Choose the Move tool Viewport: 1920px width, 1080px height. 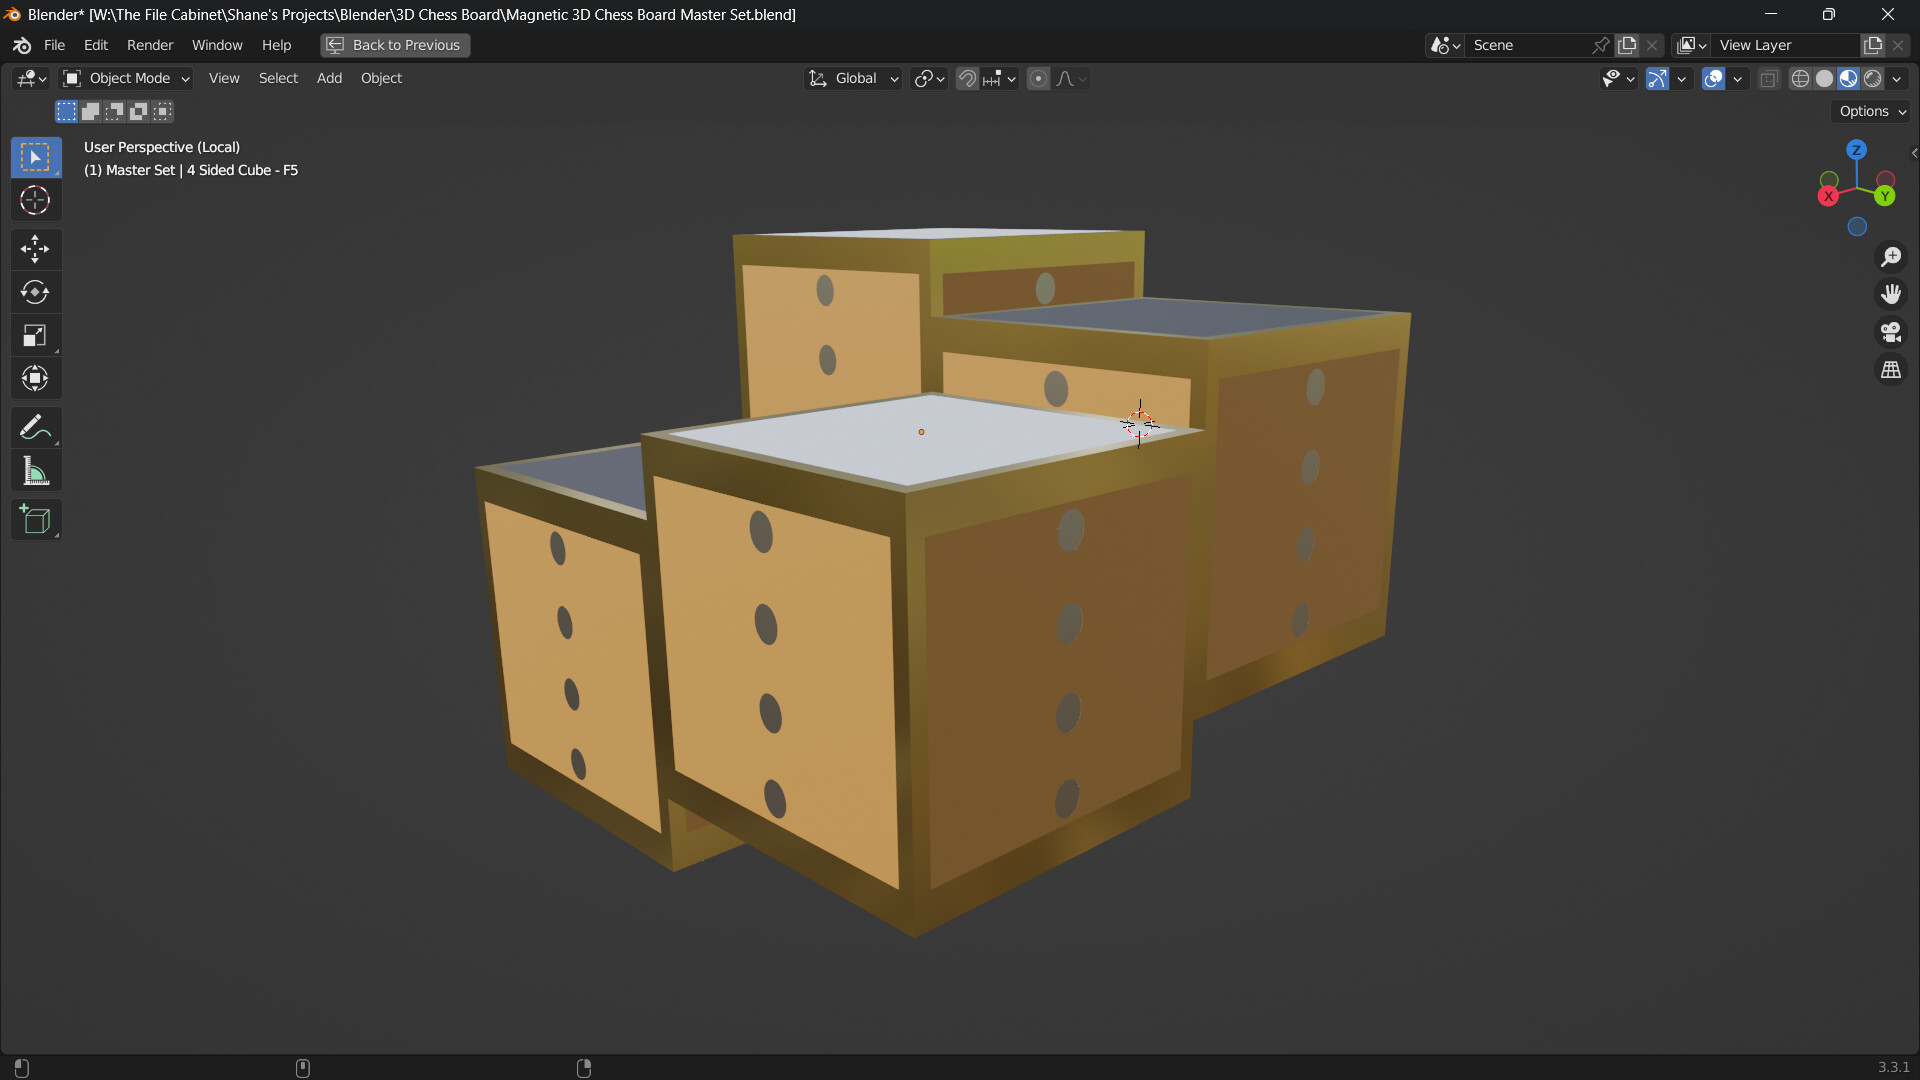36,249
